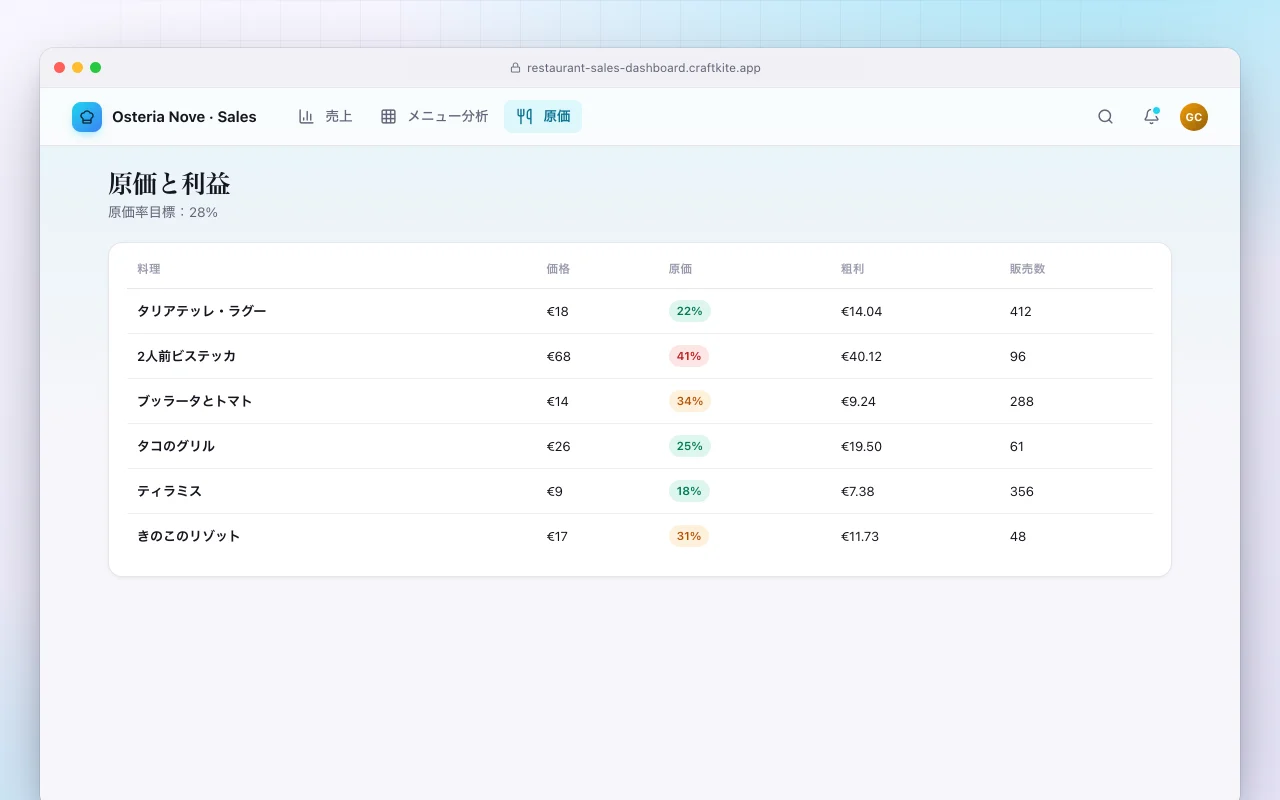1280x800 pixels.
Task: Click the green macOS maximize button
Action: point(96,68)
